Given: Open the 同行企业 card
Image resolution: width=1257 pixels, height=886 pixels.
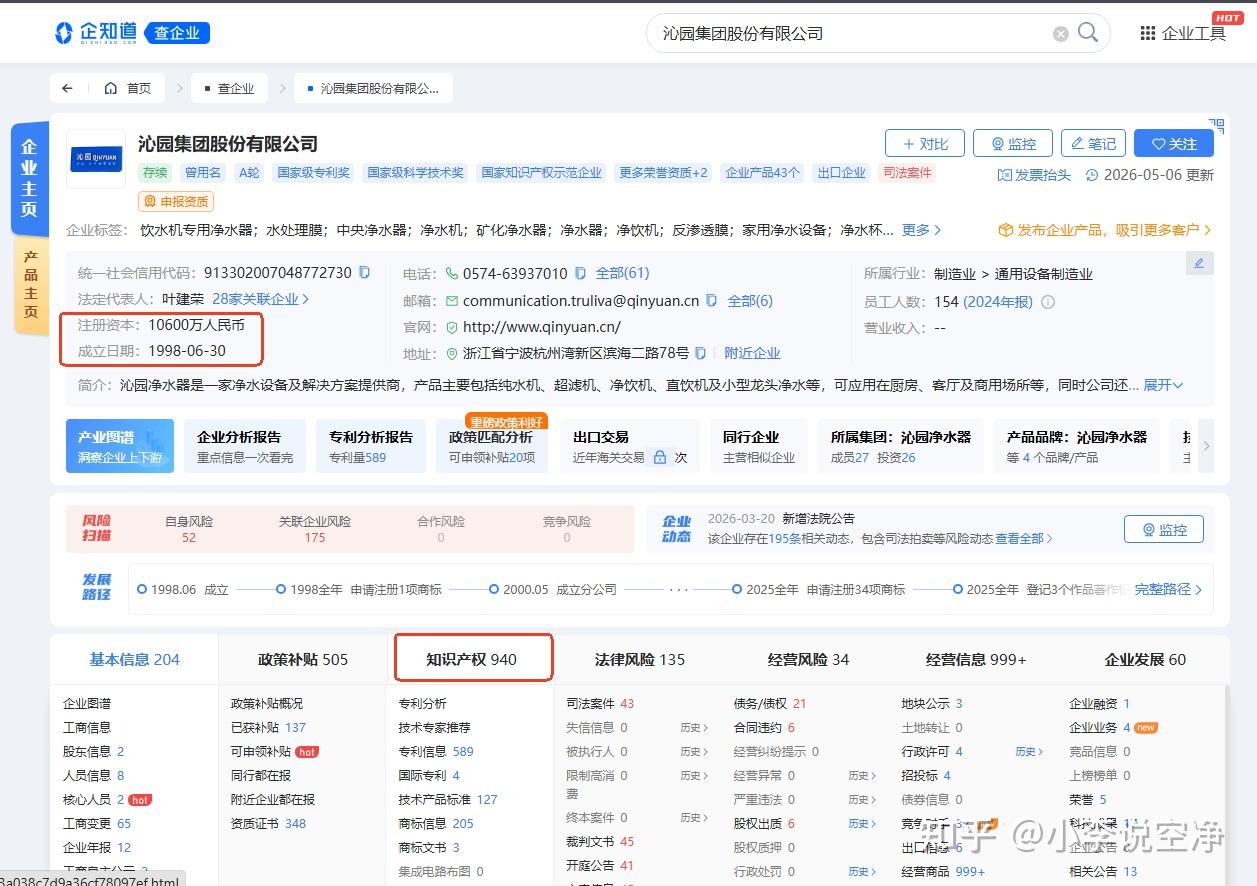Looking at the screenshot, I should click(x=761, y=446).
